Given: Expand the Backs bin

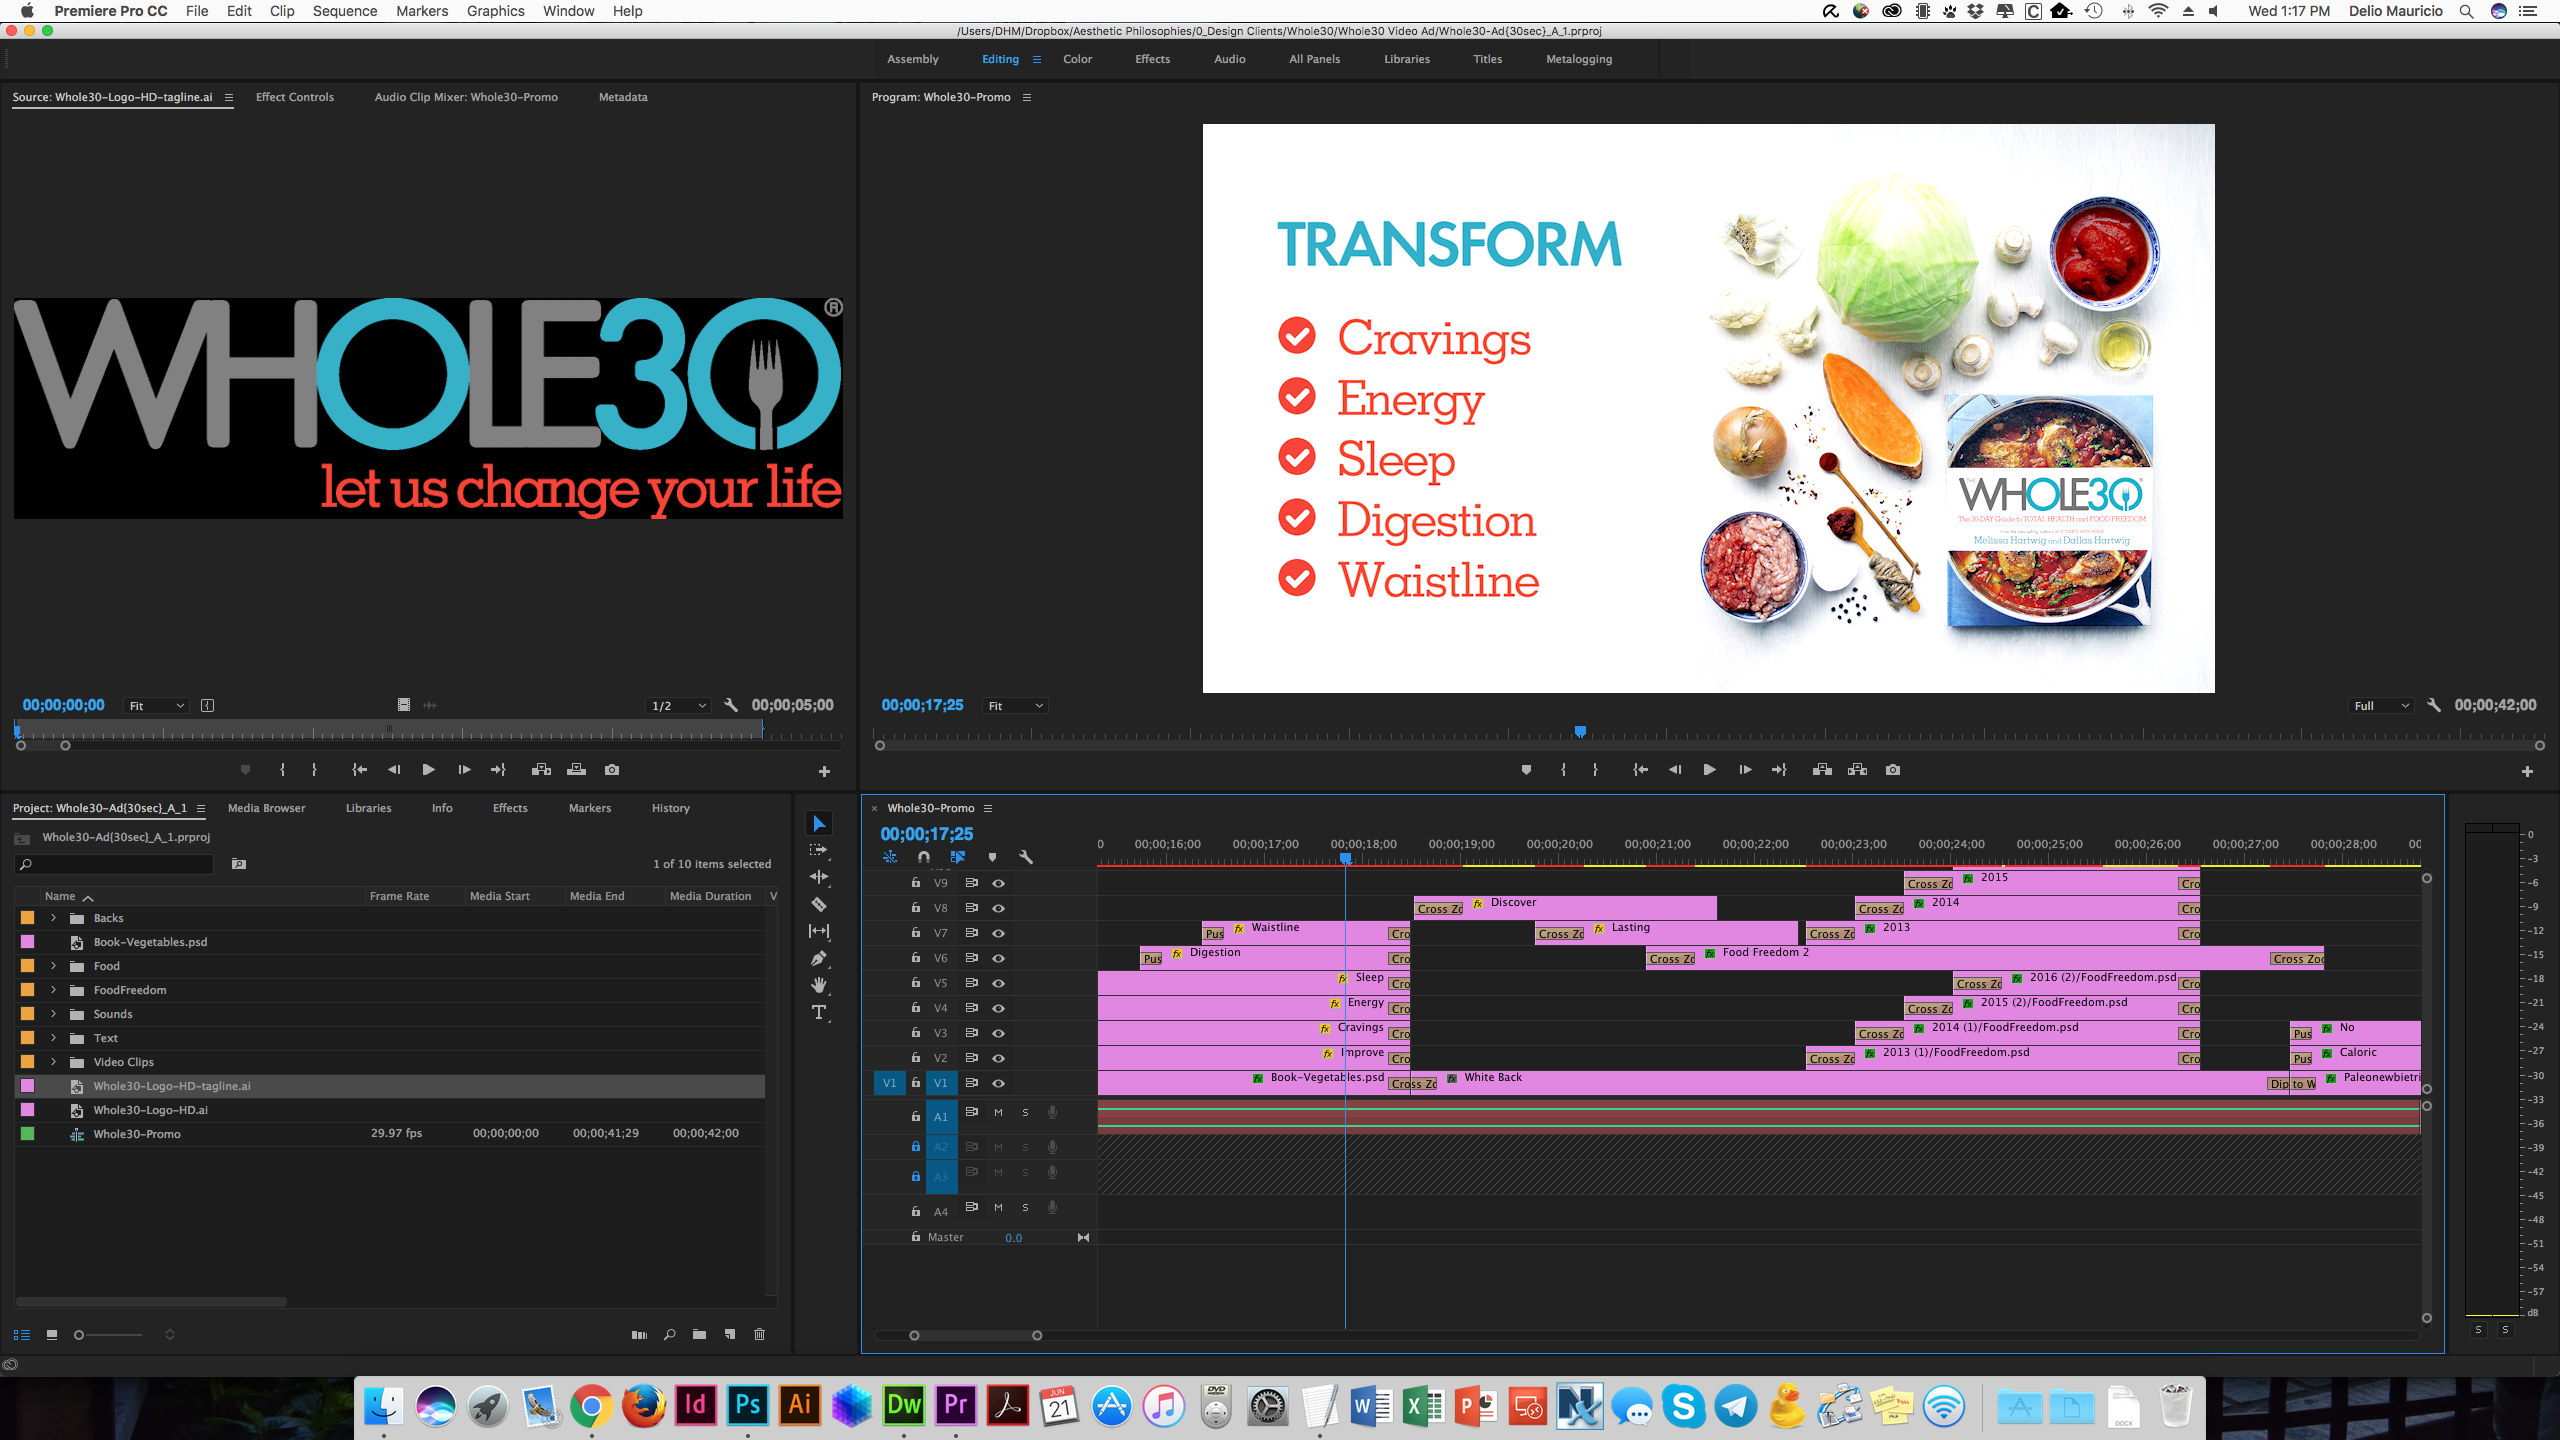Looking at the screenshot, I should (54, 918).
